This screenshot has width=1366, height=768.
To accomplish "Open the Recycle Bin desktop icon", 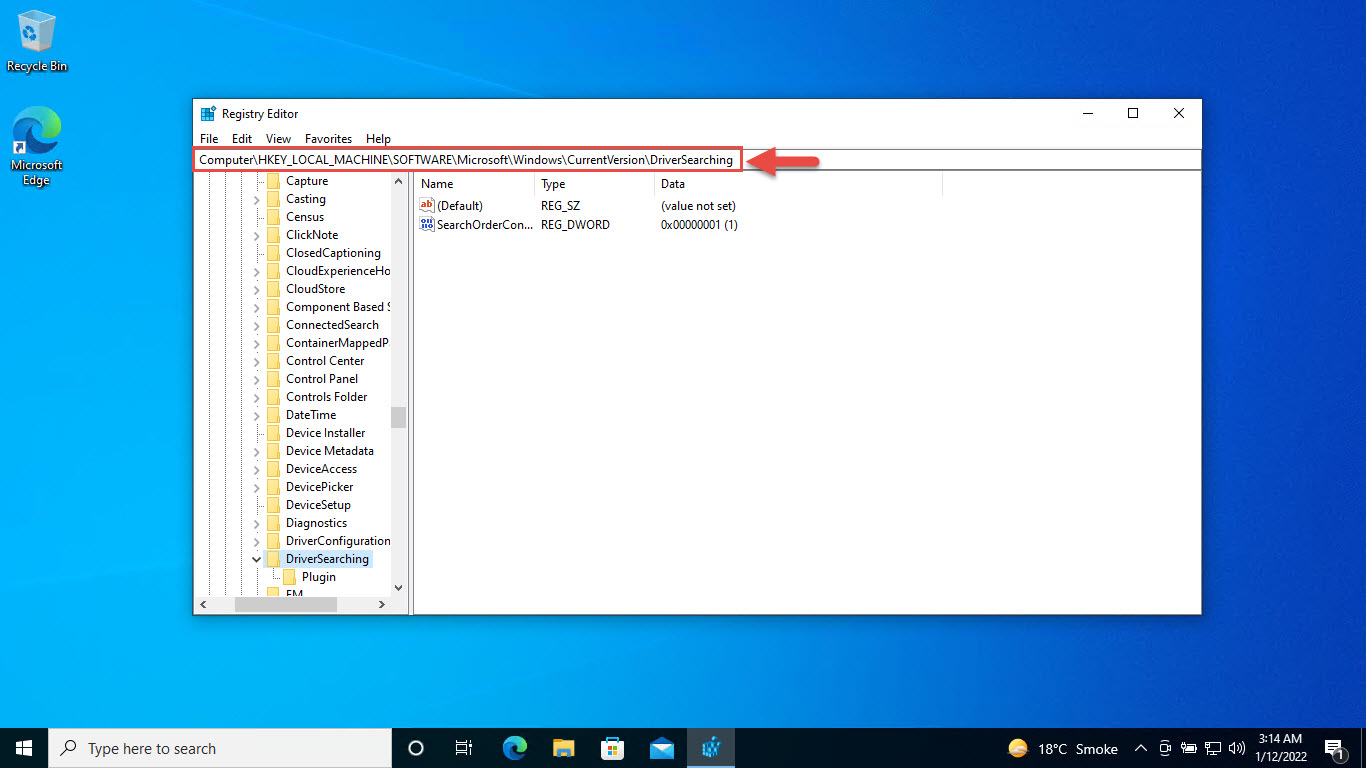I will click(37, 42).
